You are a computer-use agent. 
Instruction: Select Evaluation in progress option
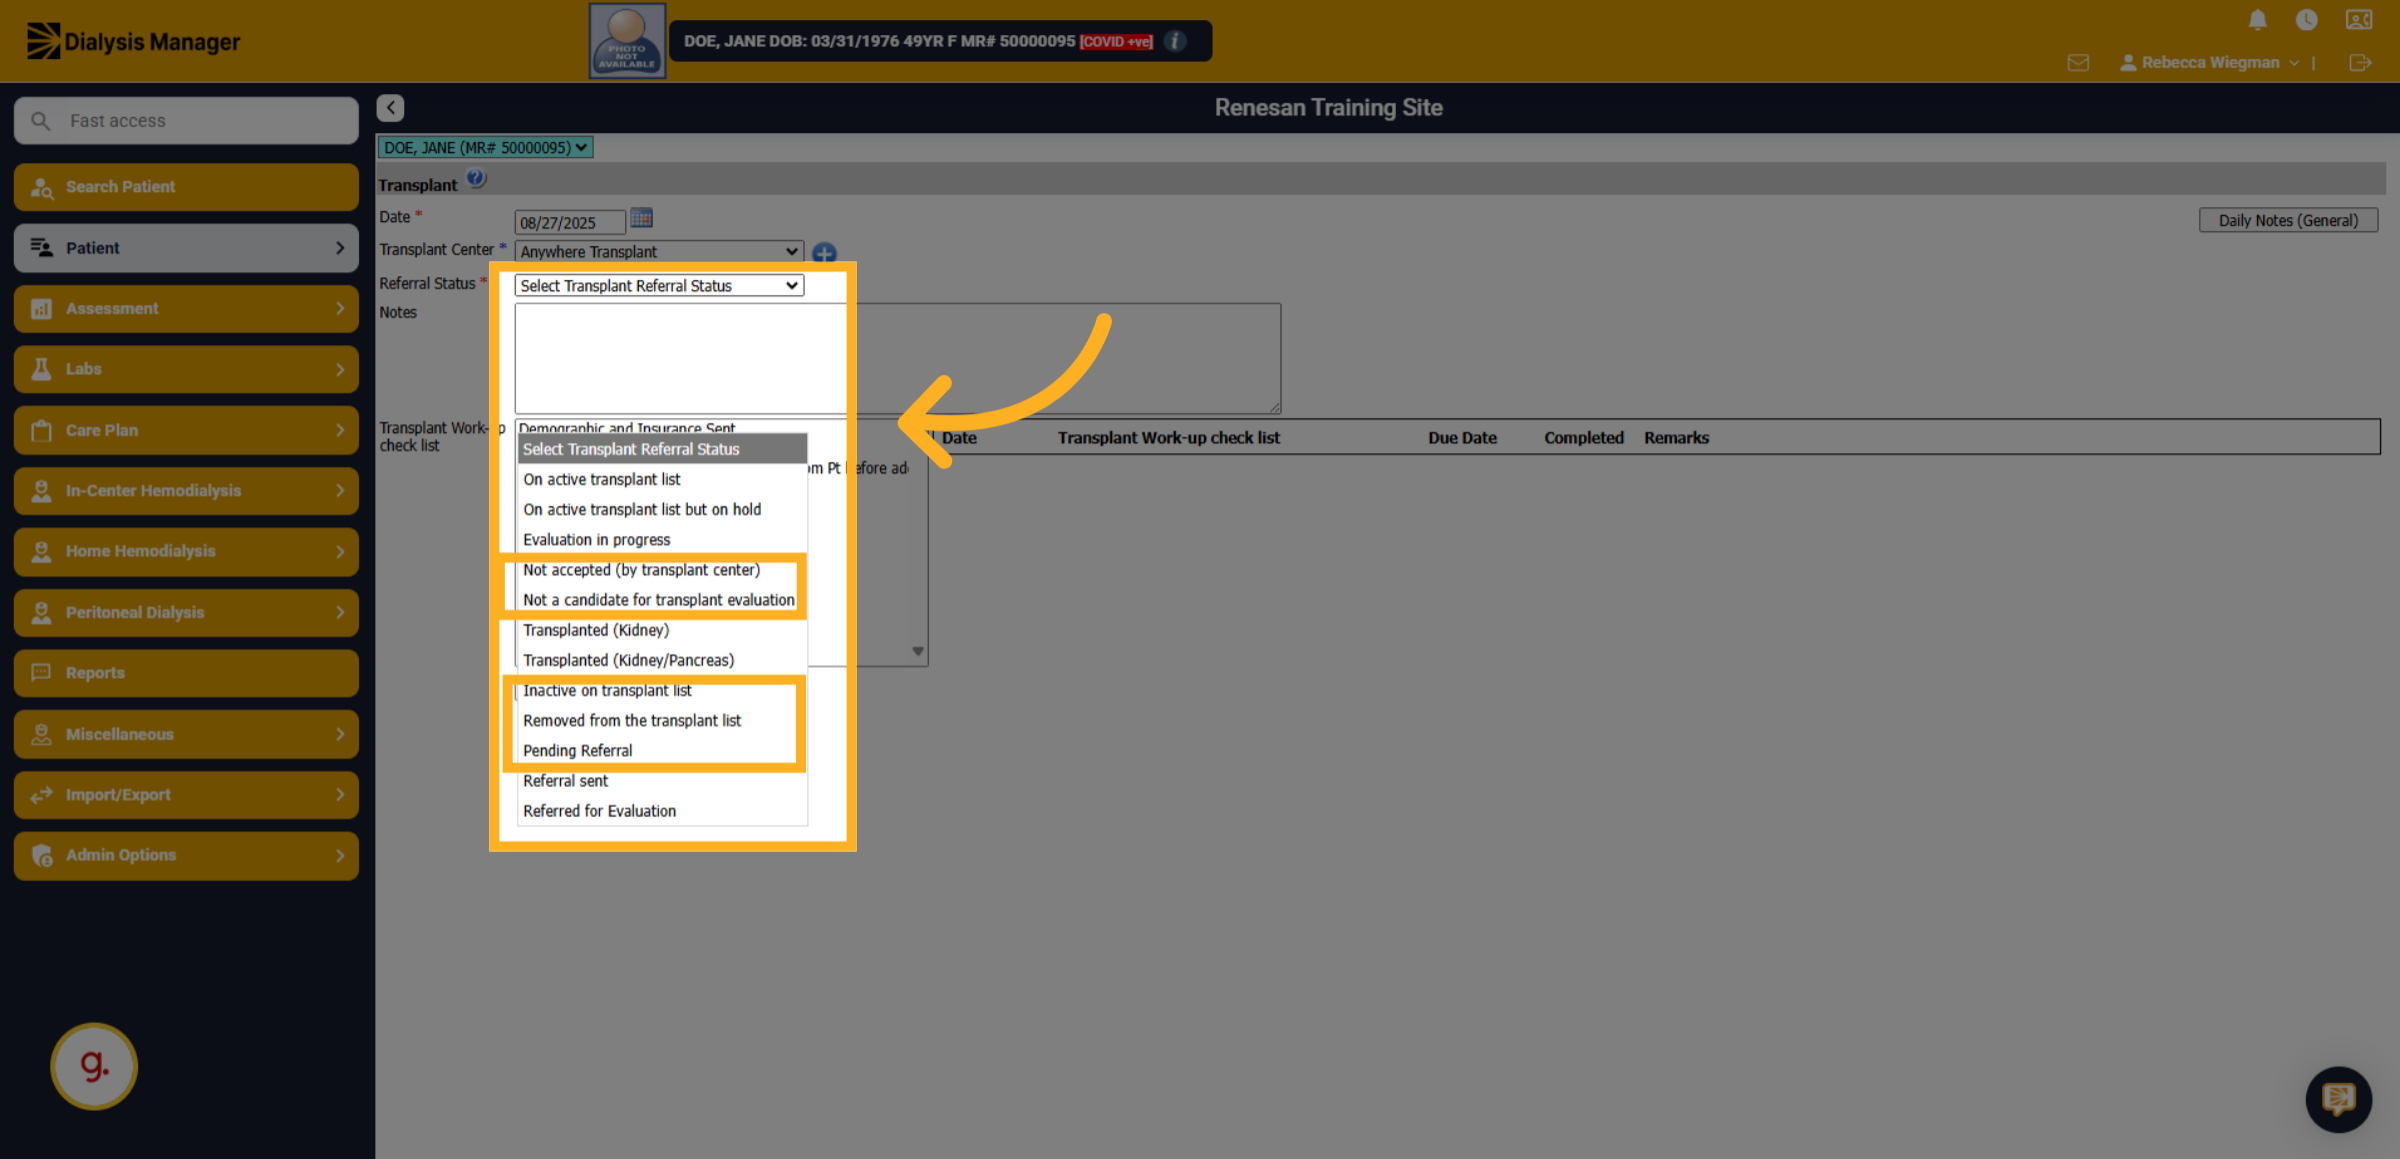tap(662, 540)
